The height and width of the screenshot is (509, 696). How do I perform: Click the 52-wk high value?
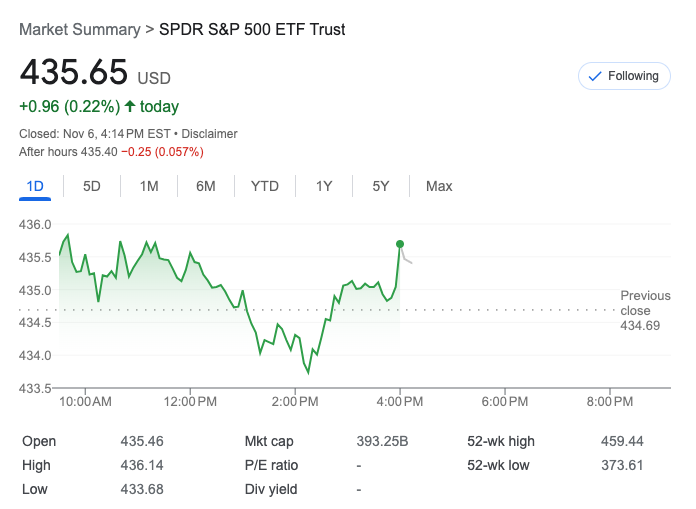[x=621, y=441]
